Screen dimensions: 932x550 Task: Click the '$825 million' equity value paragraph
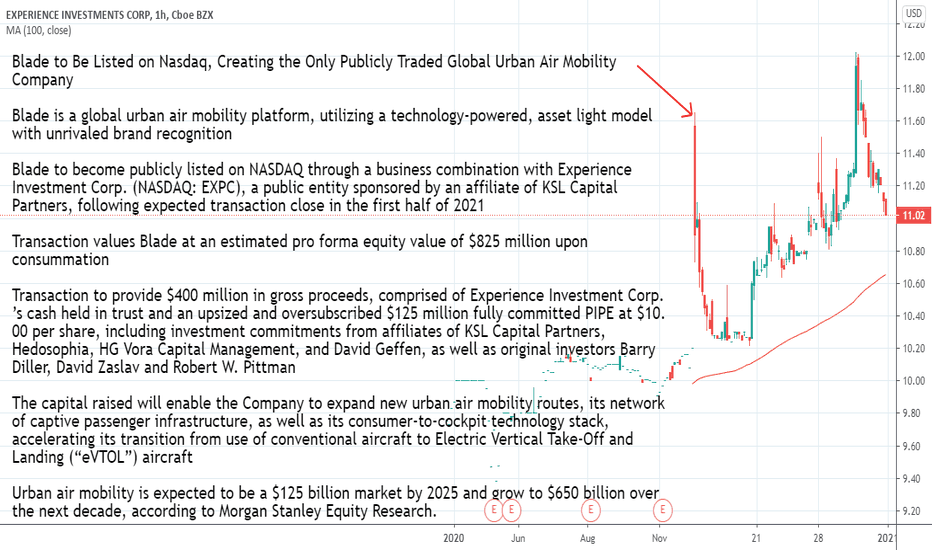pyautogui.click(x=300, y=250)
